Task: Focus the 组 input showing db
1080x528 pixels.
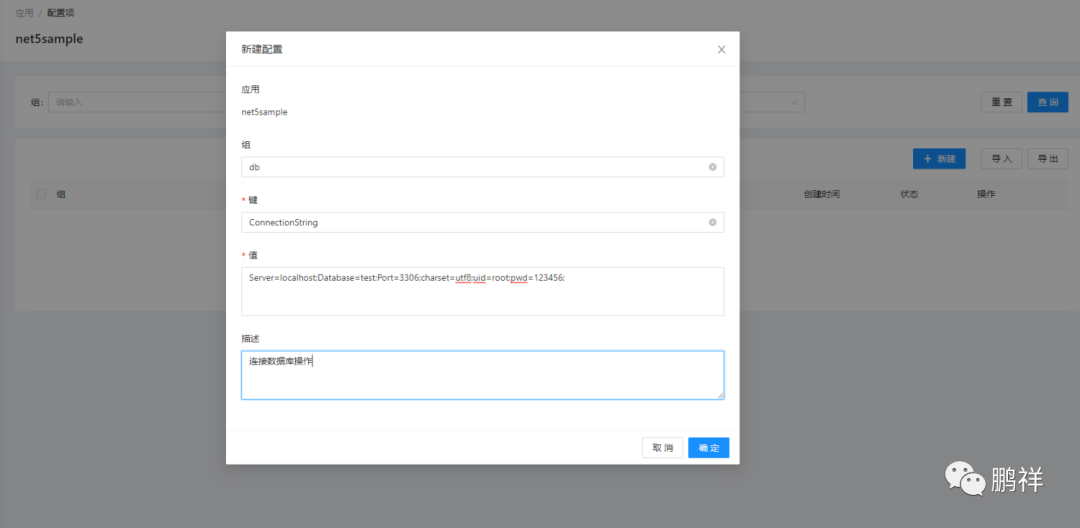Action: point(482,167)
